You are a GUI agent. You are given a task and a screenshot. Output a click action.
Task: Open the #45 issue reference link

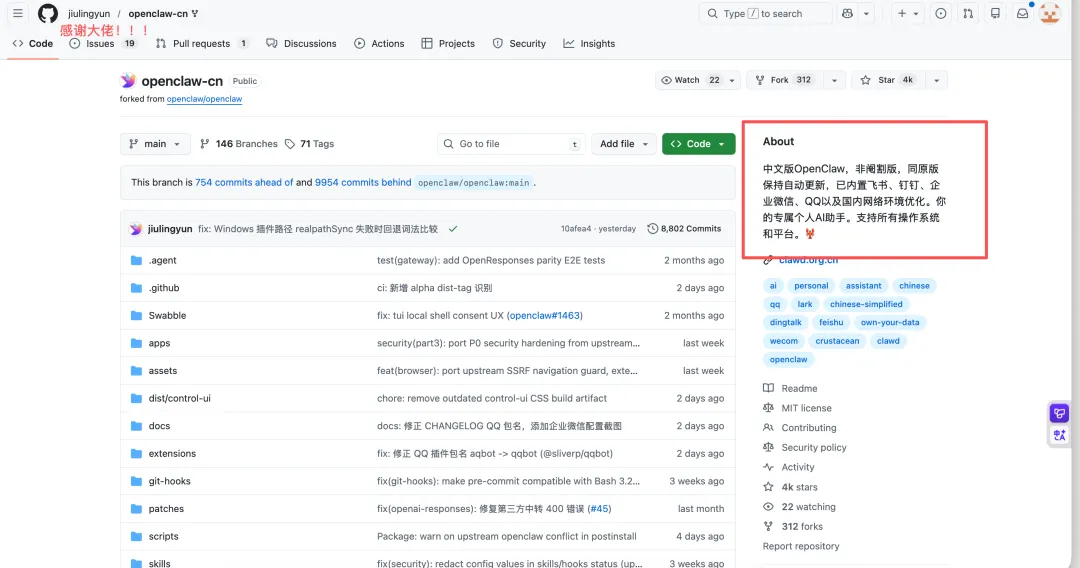599,509
